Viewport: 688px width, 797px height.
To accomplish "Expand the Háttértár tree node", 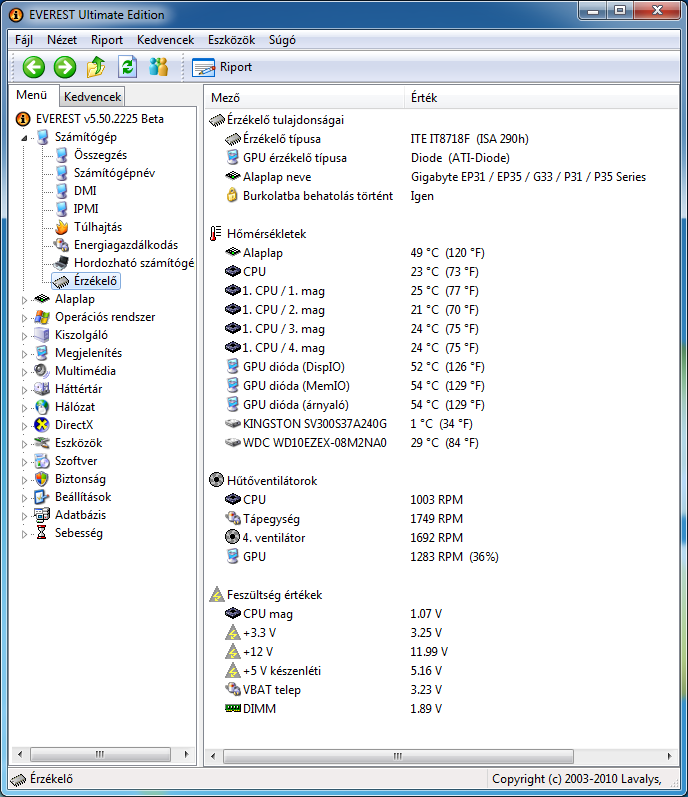I will pos(24,390).
